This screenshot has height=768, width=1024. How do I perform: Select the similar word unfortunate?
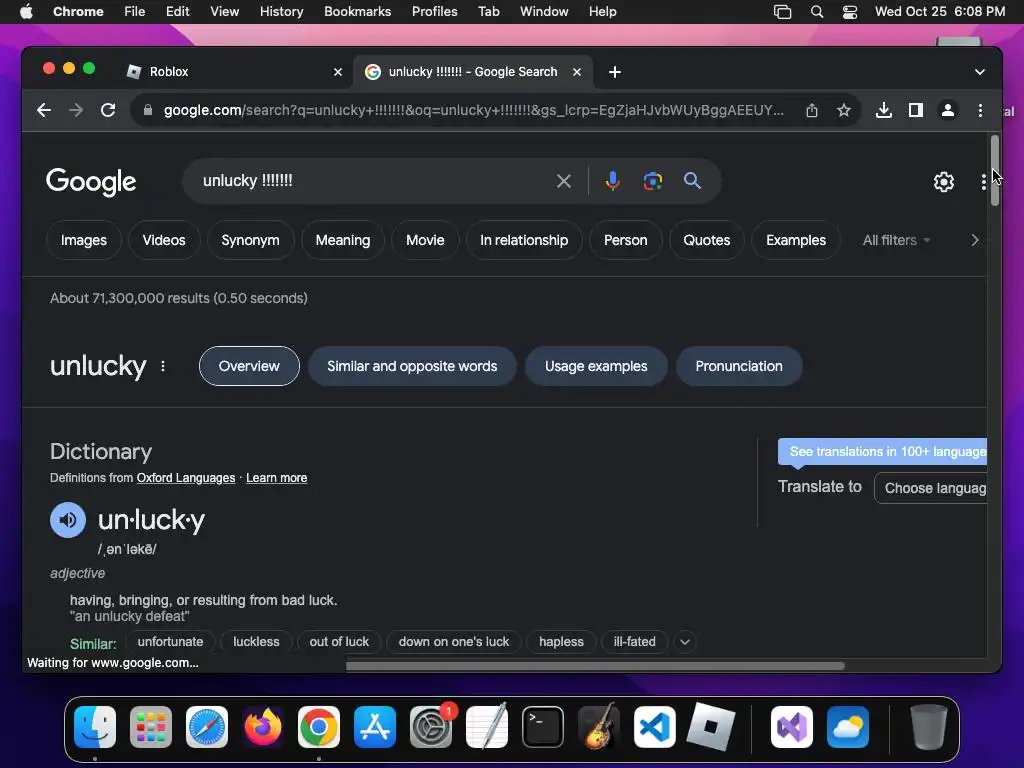(170, 642)
